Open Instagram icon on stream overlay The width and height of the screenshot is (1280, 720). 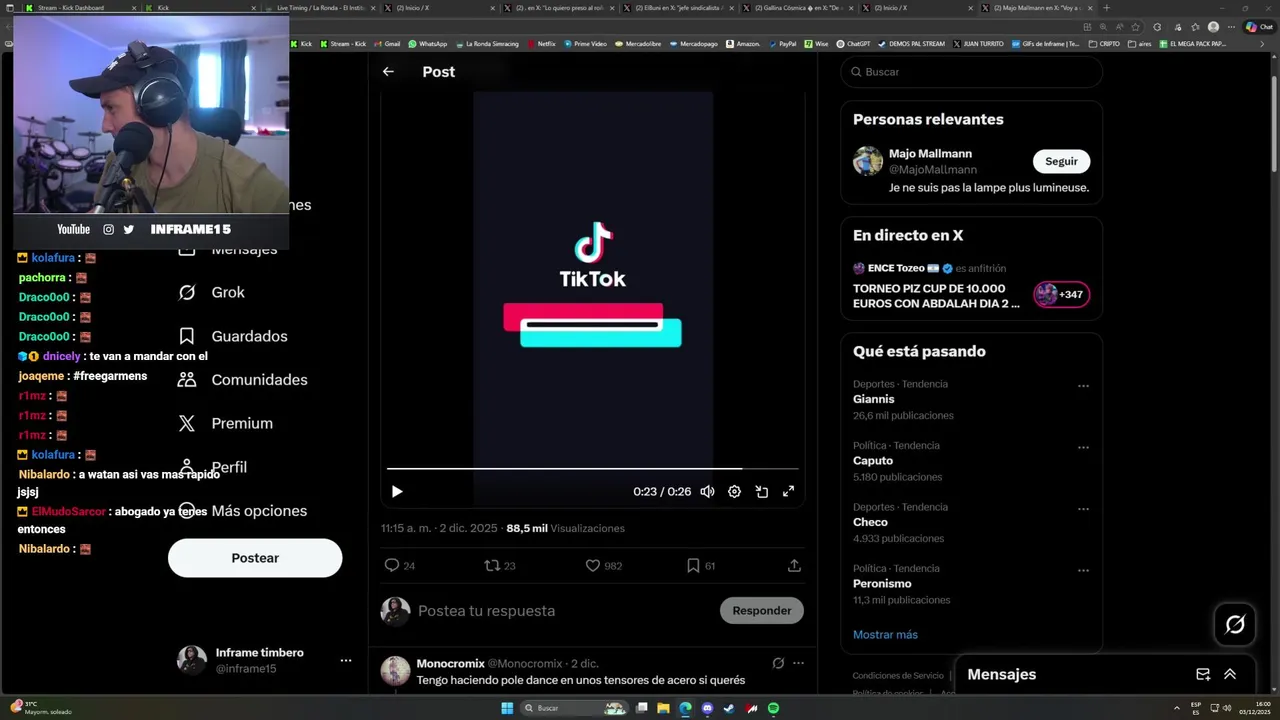108,230
